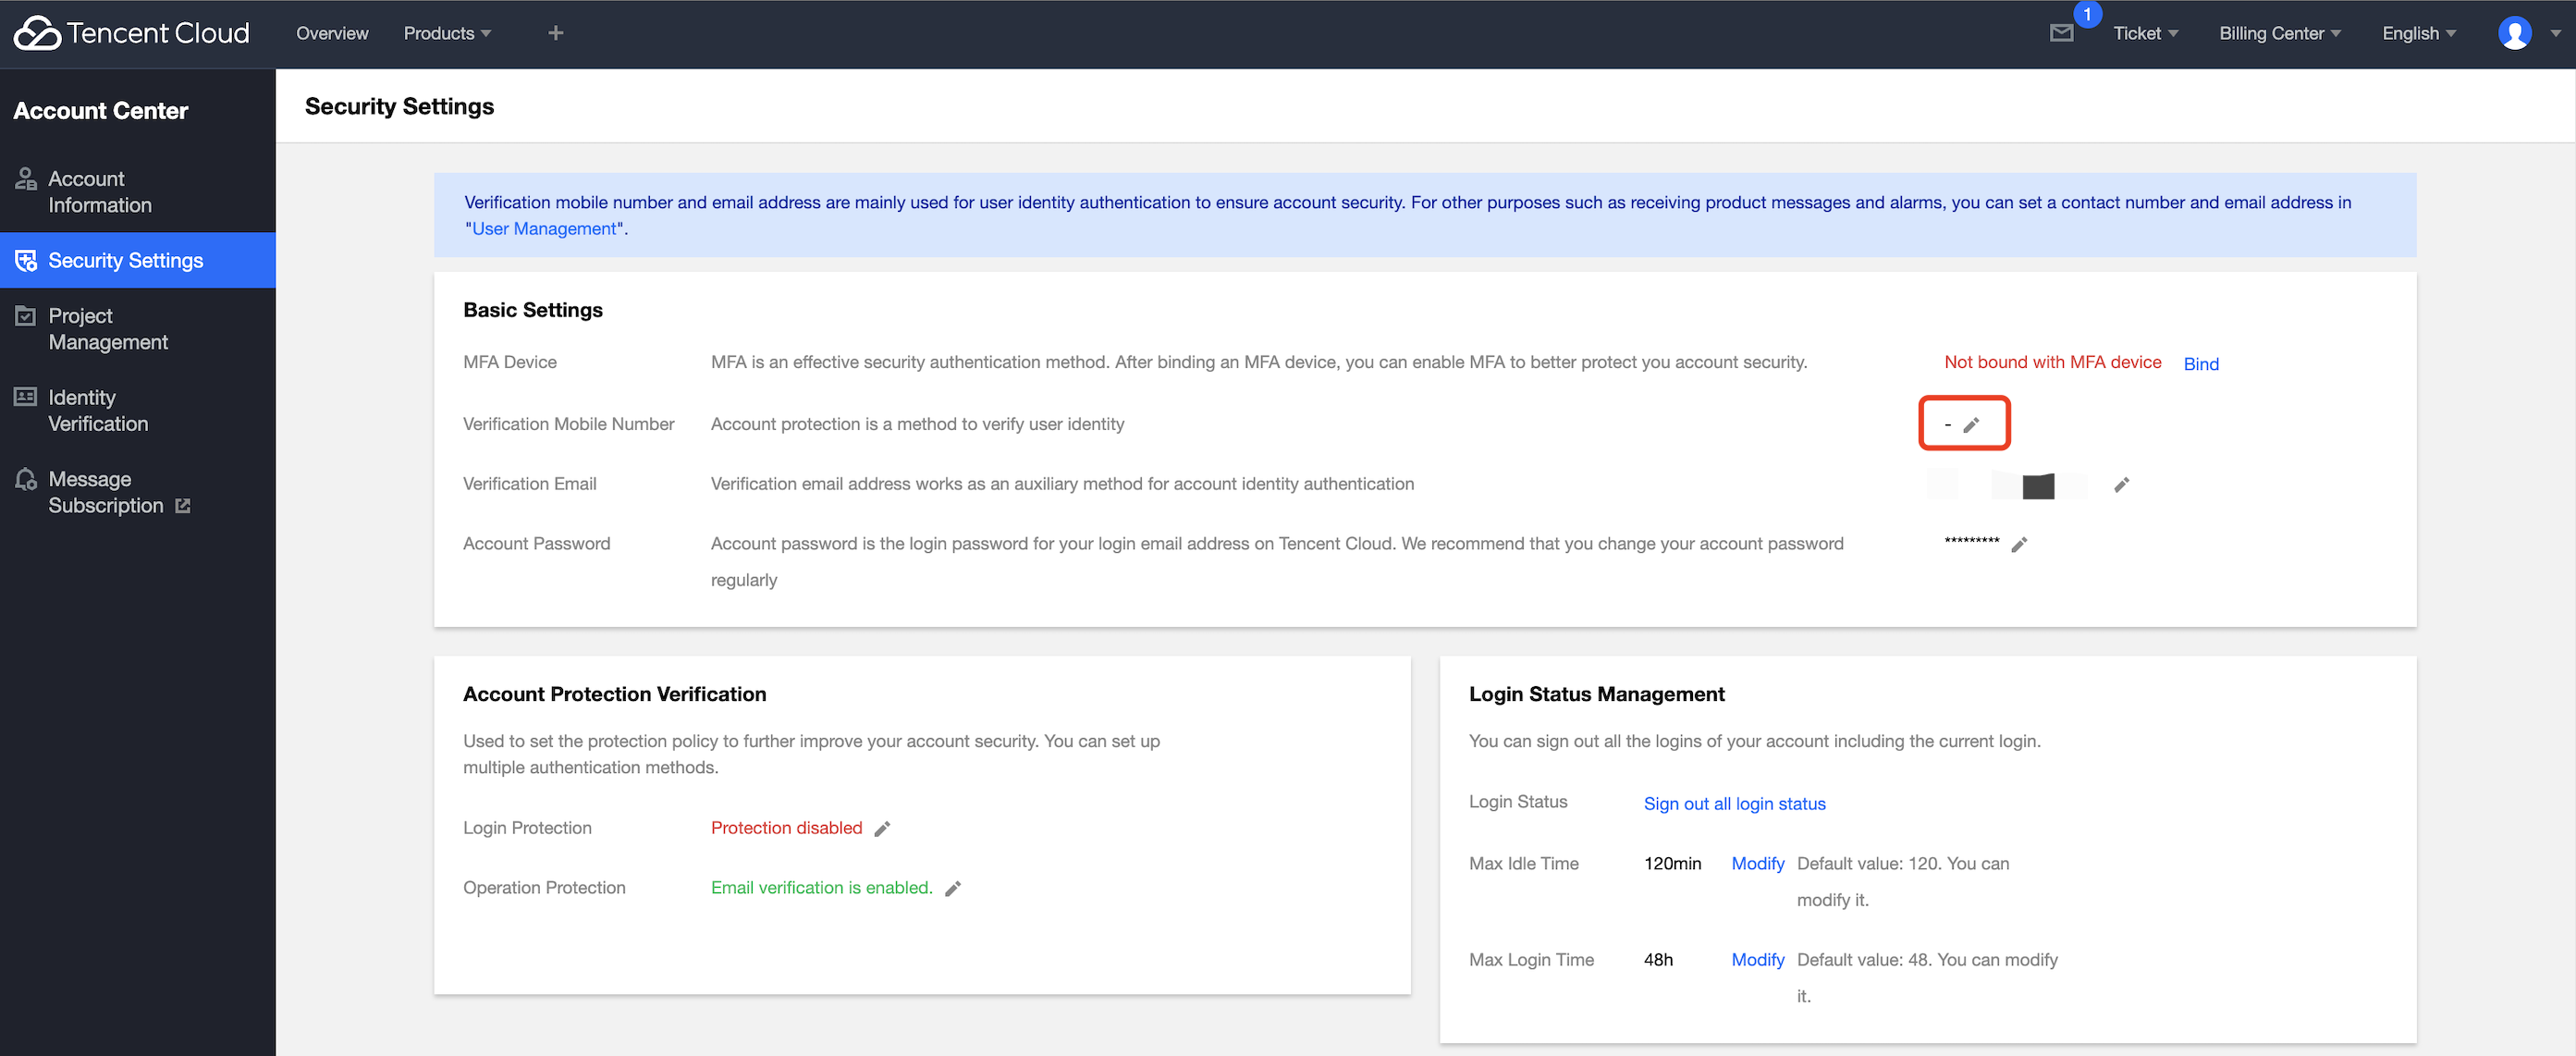Click the external link icon beside Subscription
The height and width of the screenshot is (1056, 2576).
tap(183, 506)
